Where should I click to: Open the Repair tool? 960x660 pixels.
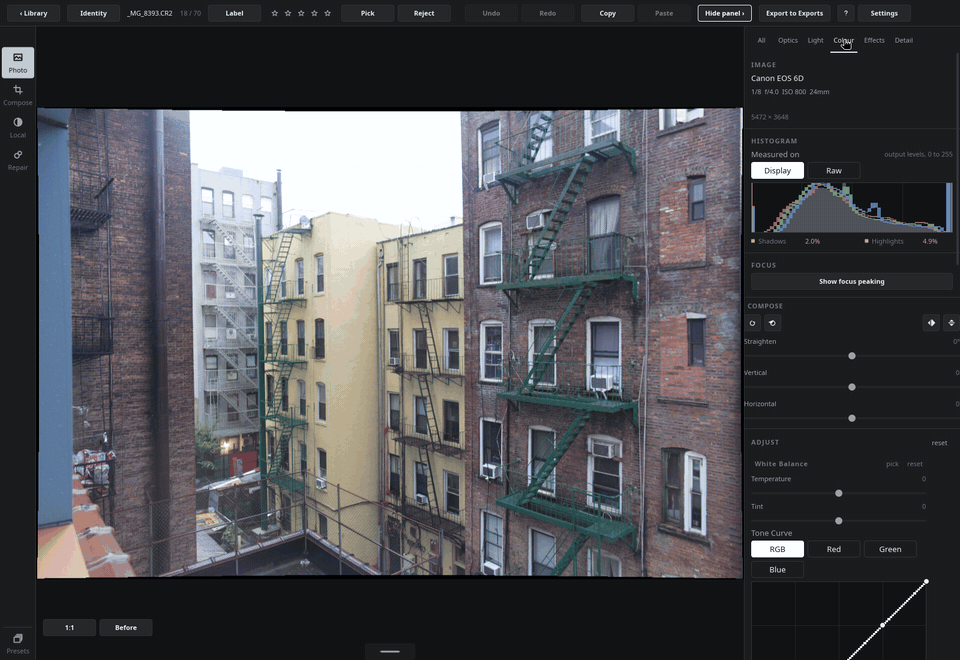tap(18, 160)
